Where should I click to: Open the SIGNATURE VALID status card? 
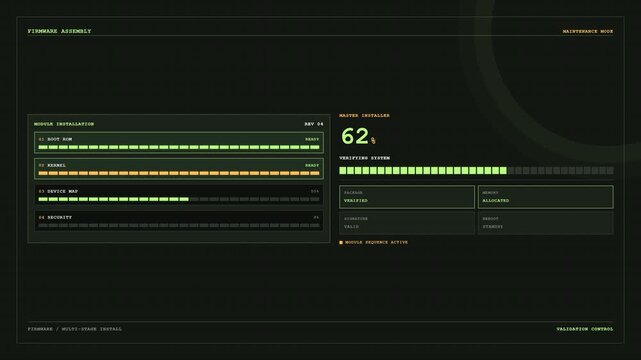pos(407,223)
